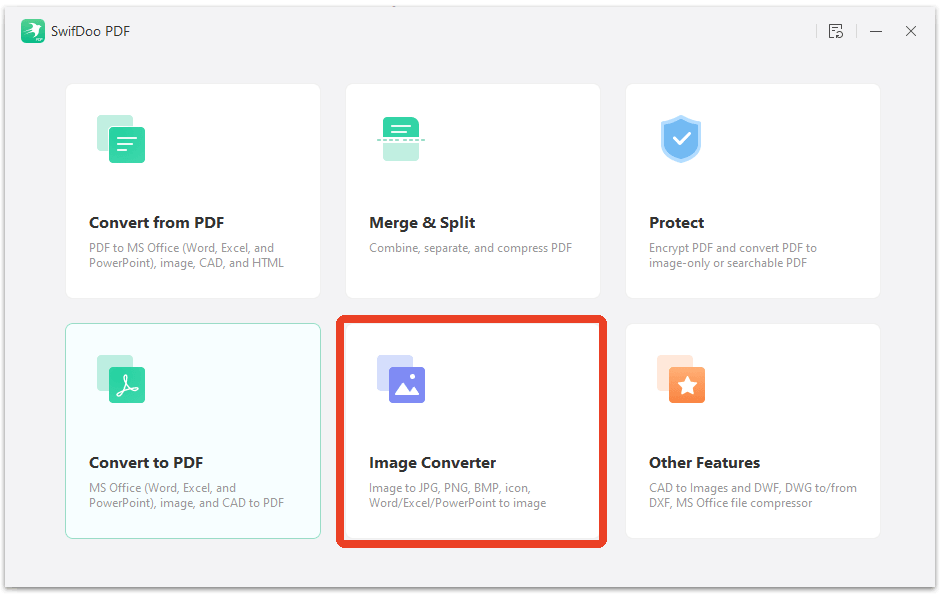Click 'Combine, separate, and compress PDF' text
Image resolution: width=940 pixels, height=594 pixels.
[471, 248]
